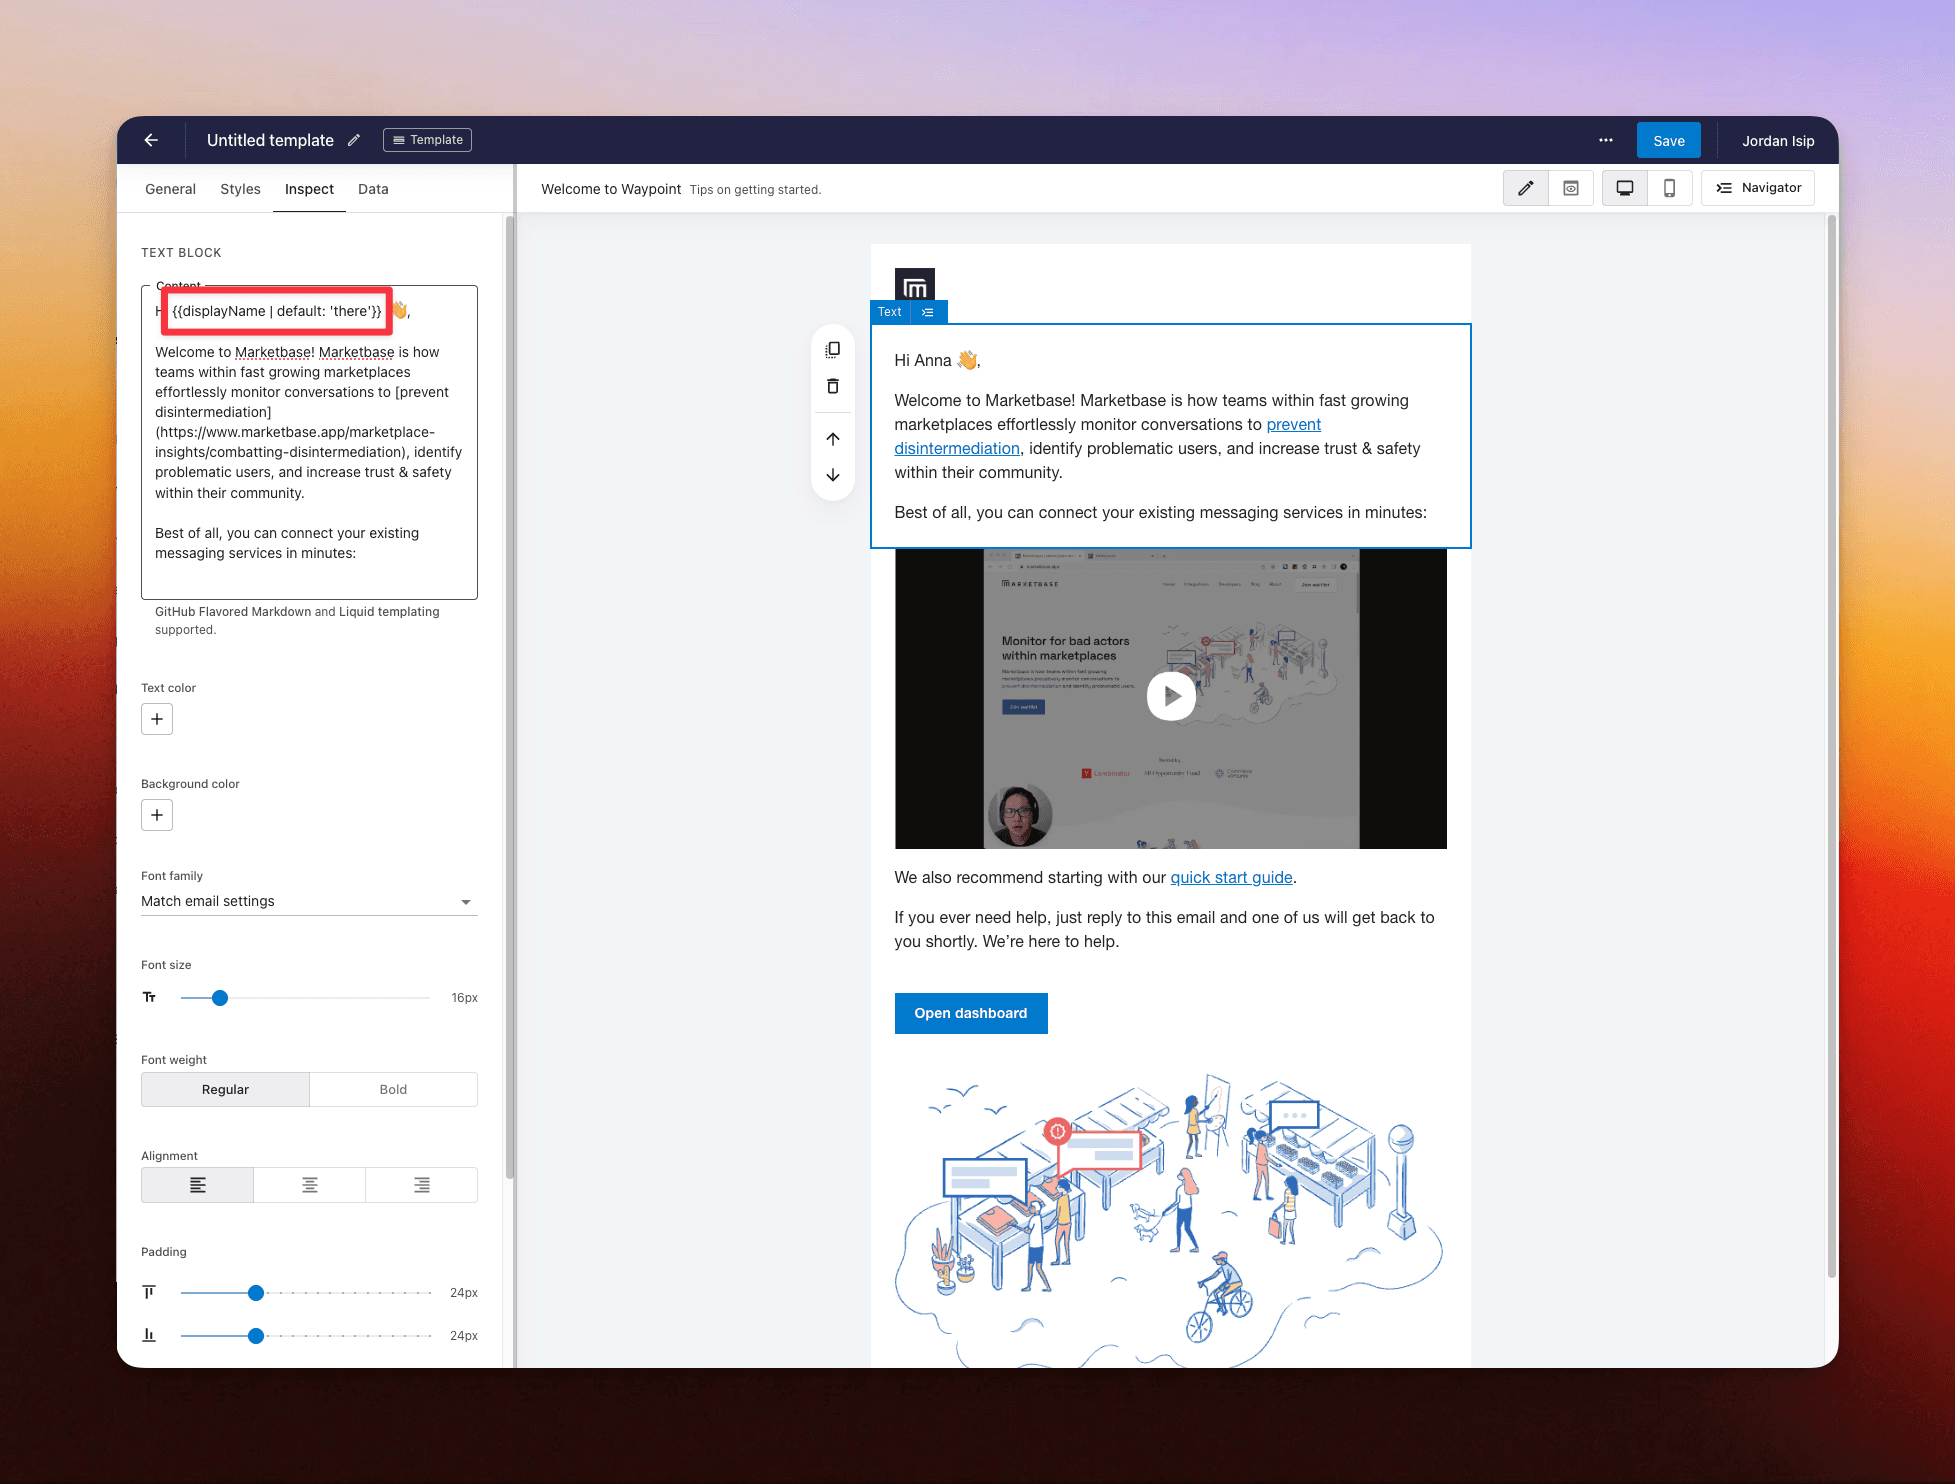This screenshot has width=1955, height=1484.
Task: Open the Font family dropdown
Action: (308, 901)
